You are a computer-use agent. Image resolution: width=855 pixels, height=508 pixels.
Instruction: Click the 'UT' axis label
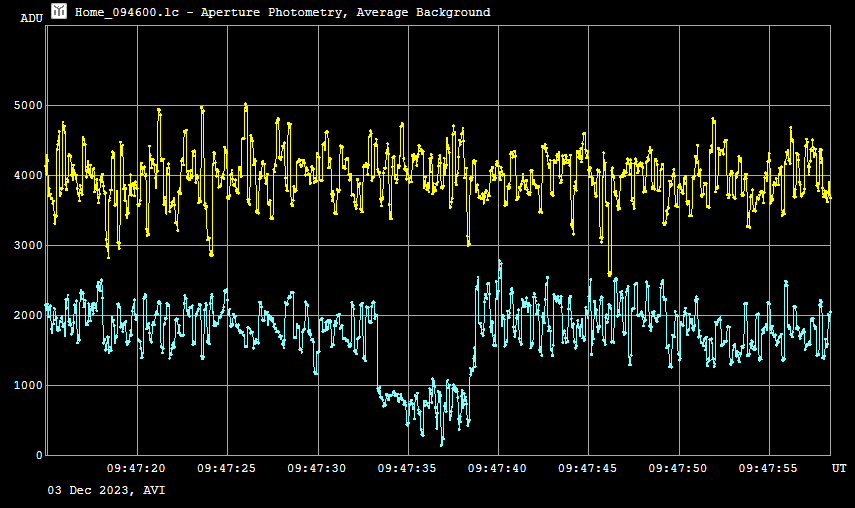(x=839, y=468)
